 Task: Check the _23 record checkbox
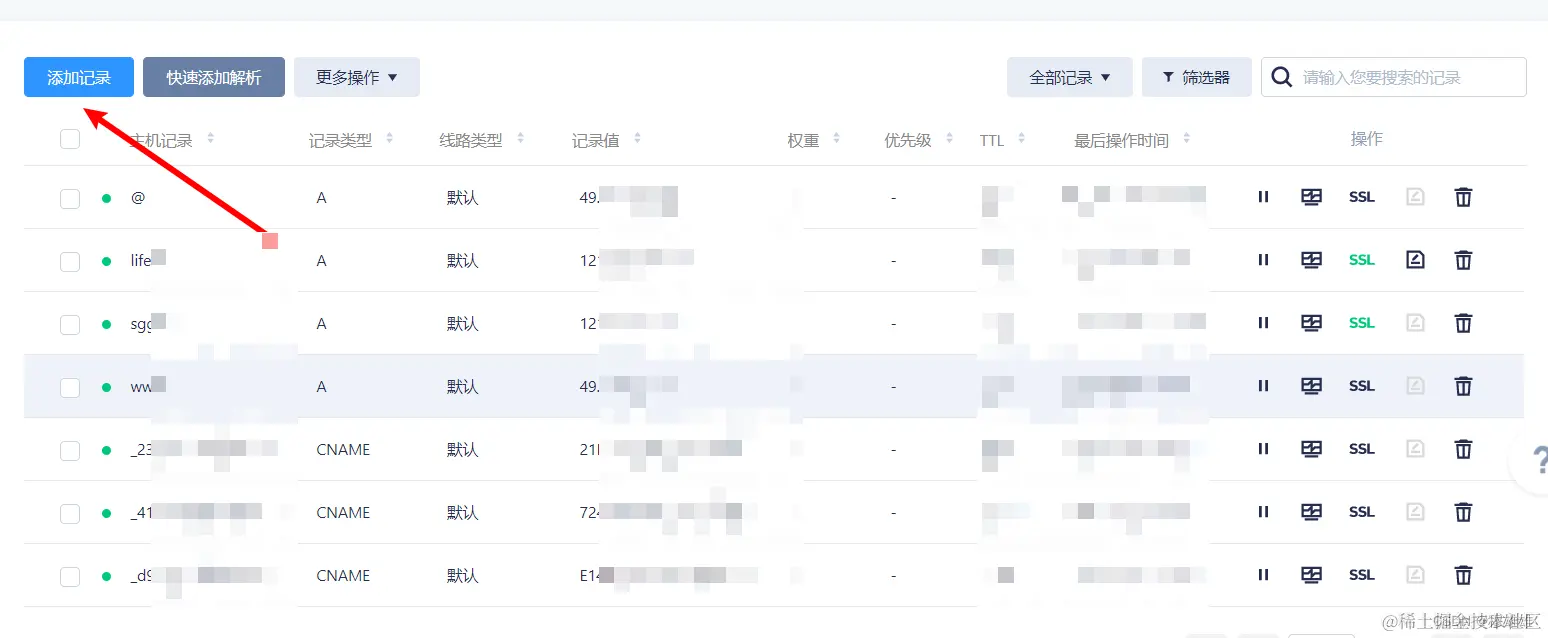tap(70, 450)
